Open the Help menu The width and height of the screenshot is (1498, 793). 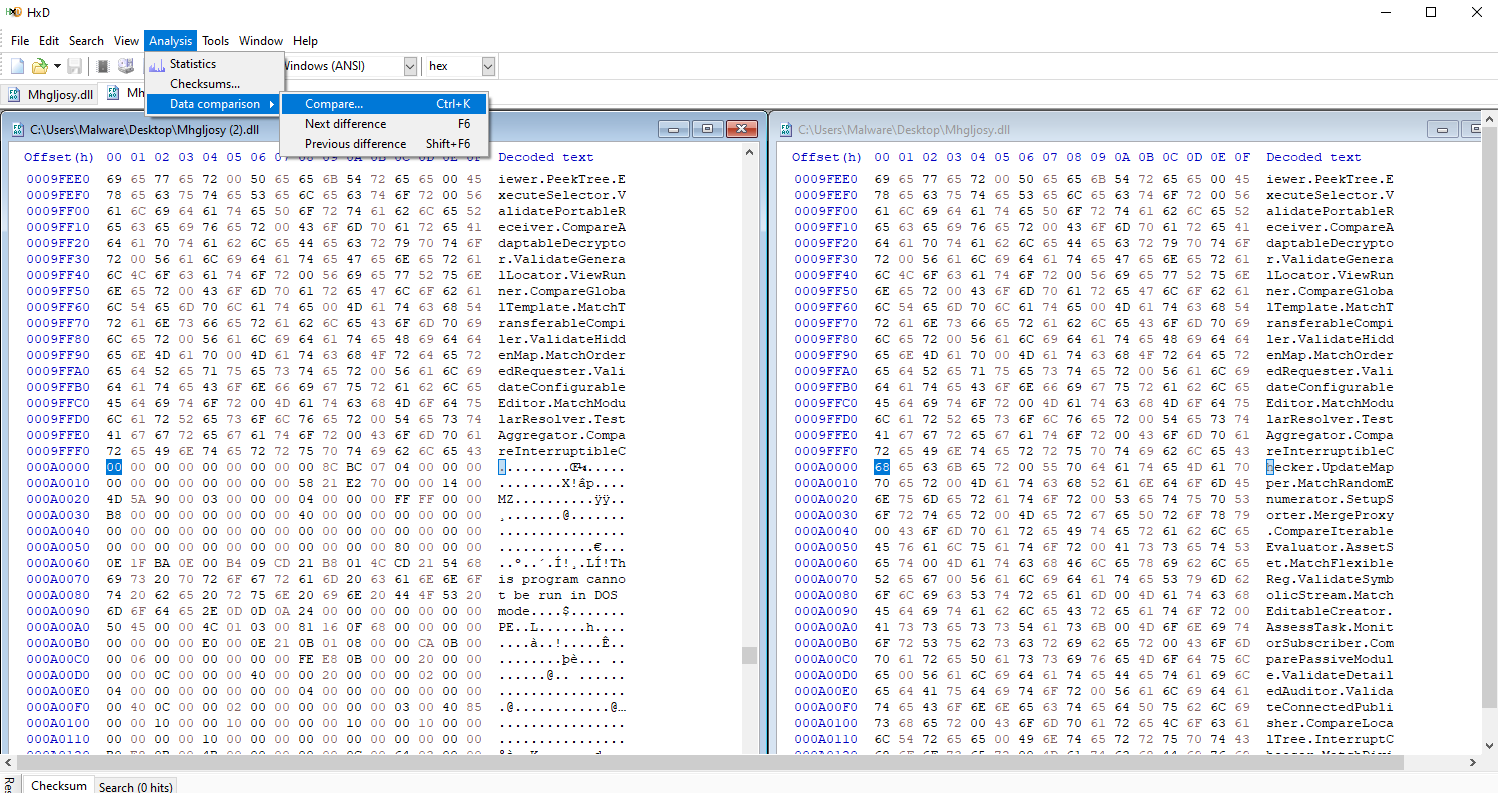tap(305, 41)
